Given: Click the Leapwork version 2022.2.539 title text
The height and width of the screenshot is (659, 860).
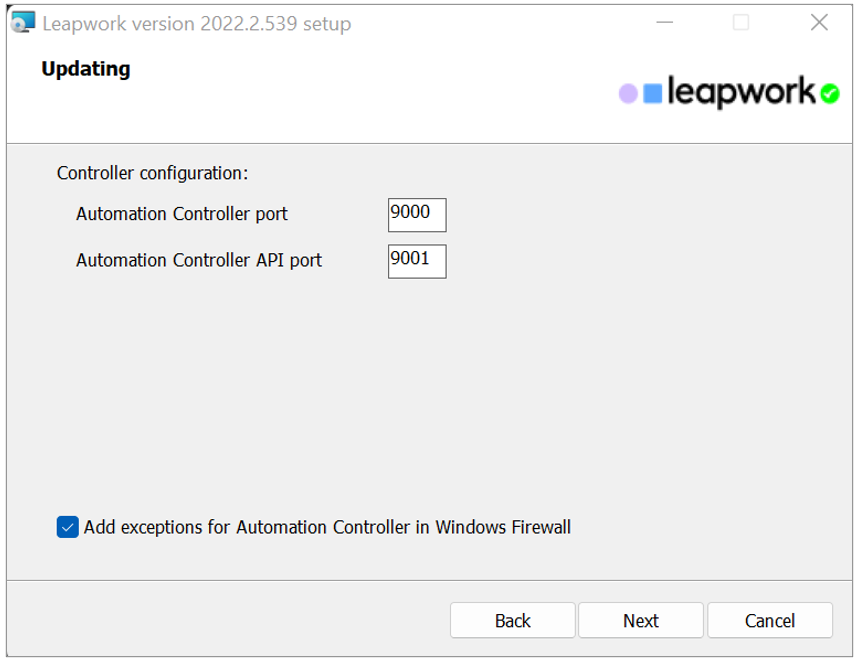Looking at the screenshot, I should click(x=195, y=22).
